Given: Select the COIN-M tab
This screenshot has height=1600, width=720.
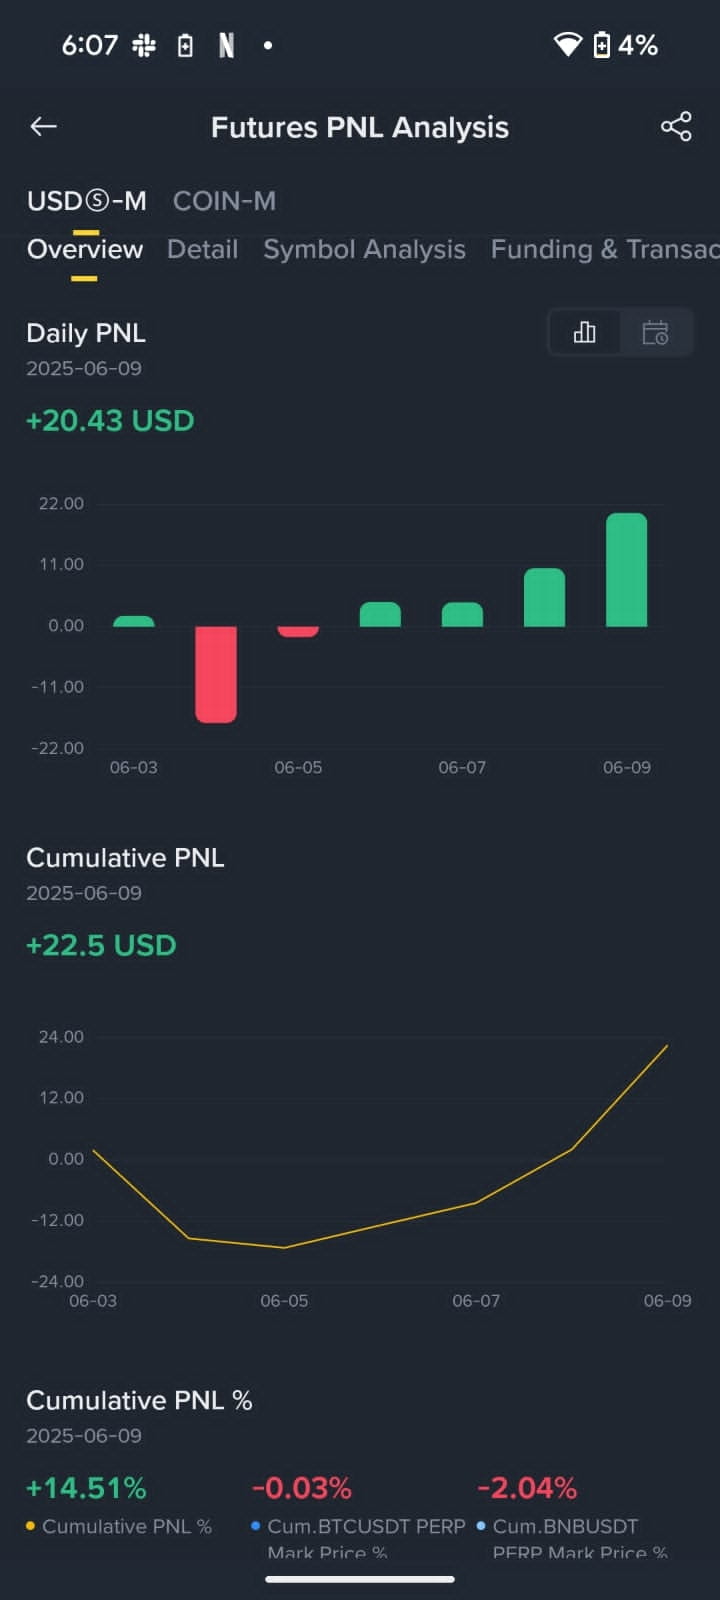Looking at the screenshot, I should 224,201.
